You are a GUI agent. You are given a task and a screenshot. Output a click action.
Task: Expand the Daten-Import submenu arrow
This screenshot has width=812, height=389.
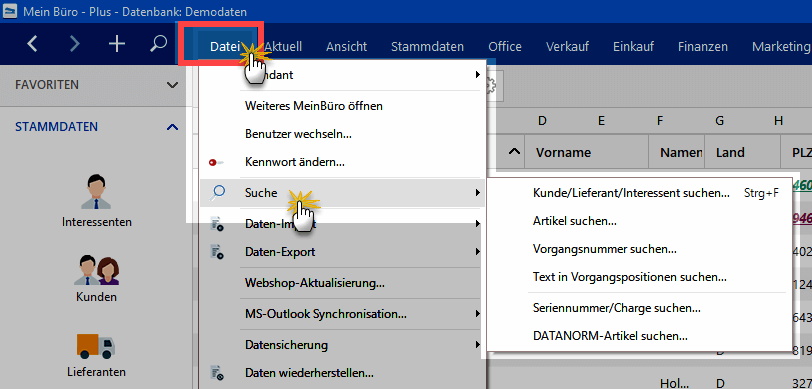click(477, 224)
